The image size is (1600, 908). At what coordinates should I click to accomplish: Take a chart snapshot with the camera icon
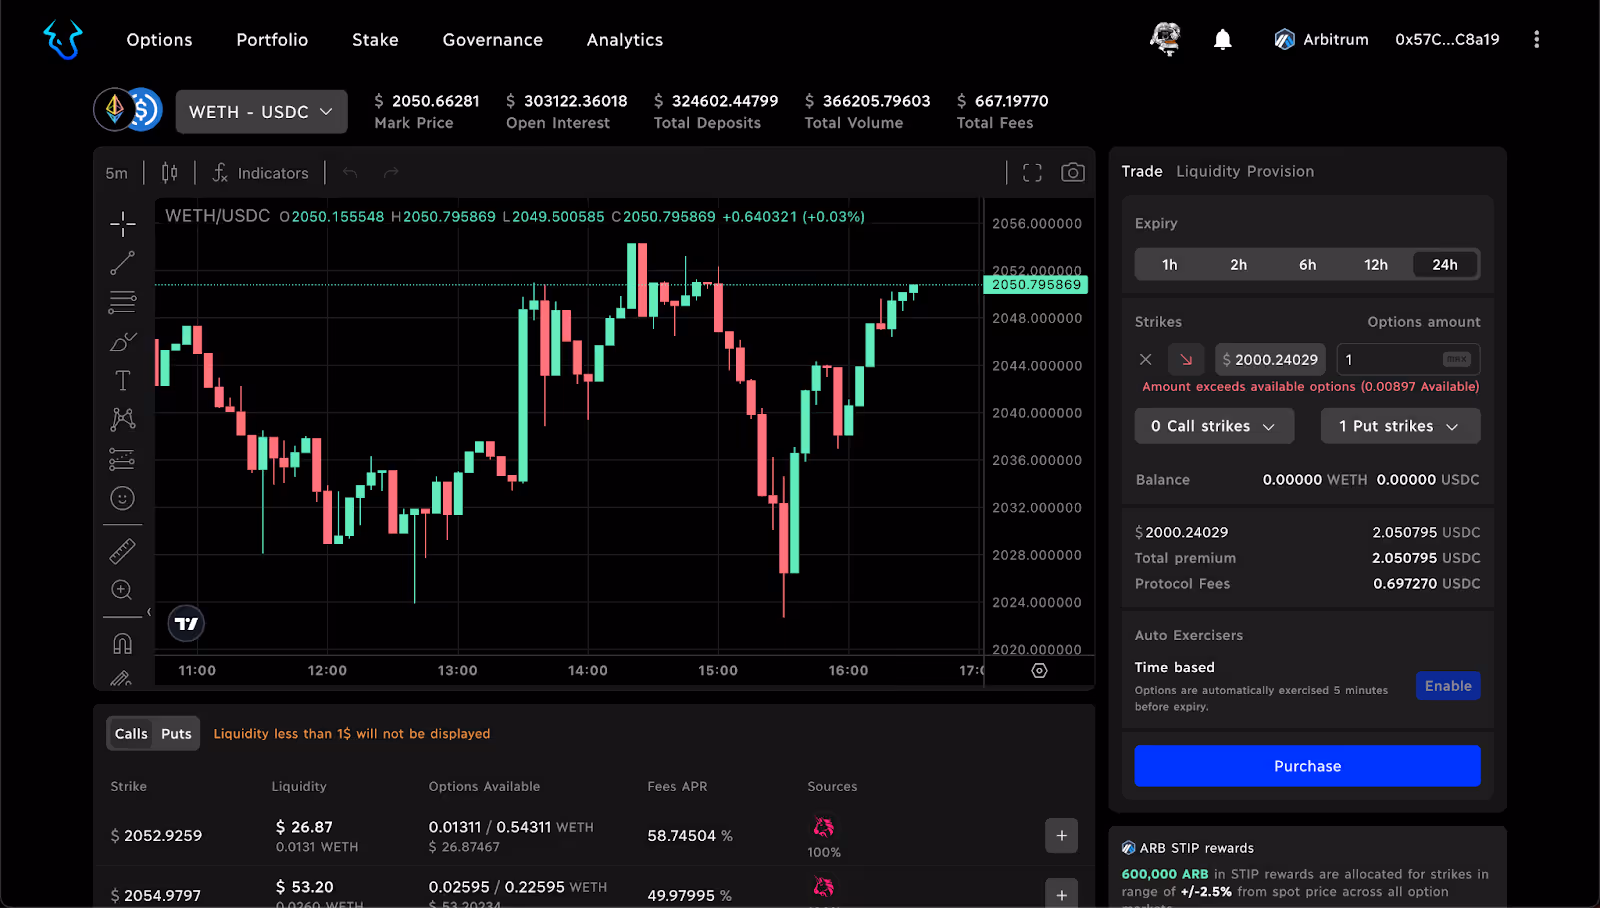click(1073, 172)
